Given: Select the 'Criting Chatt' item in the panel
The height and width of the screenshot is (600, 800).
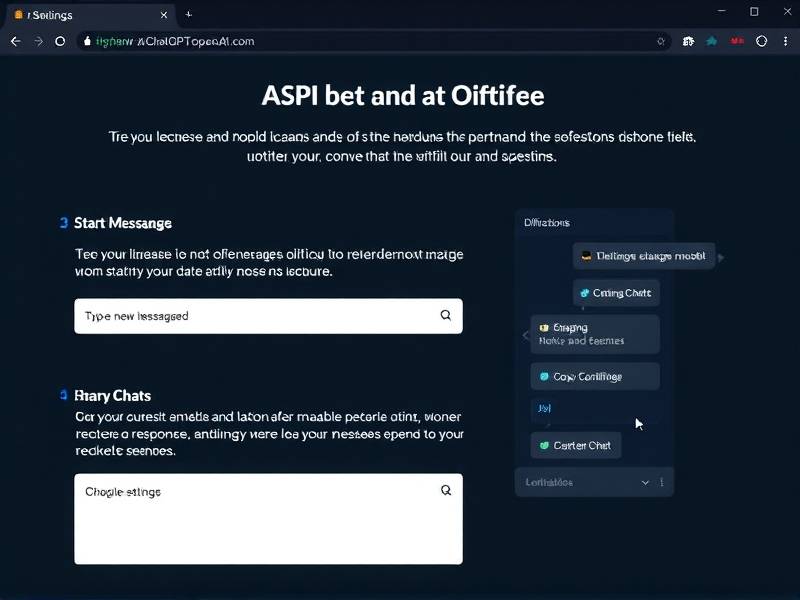Looking at the screenshot, I should pyautogui.click(x=615, y=293).
